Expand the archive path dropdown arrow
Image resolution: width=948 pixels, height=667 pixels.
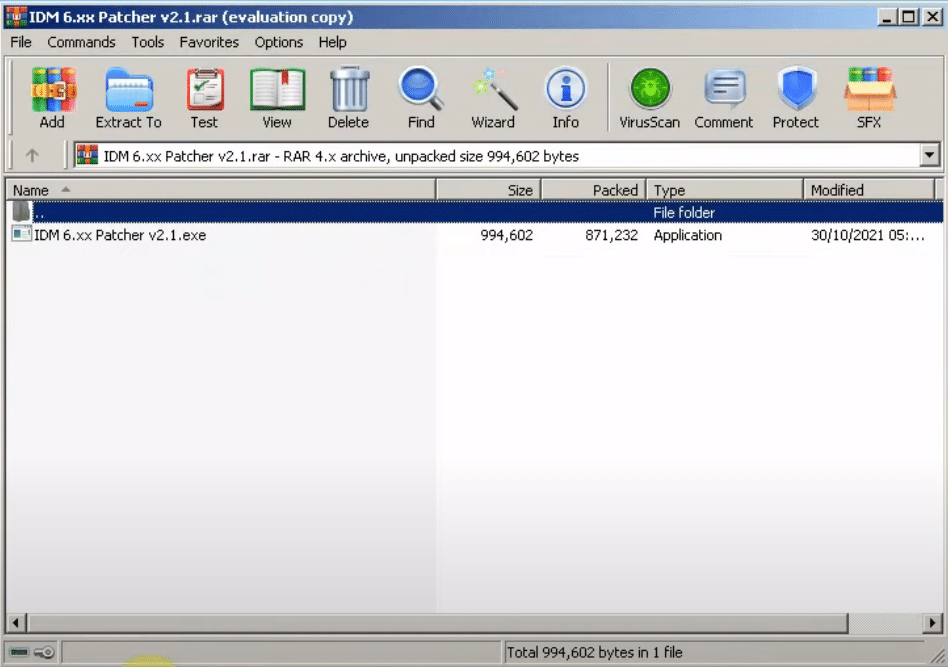930,155
